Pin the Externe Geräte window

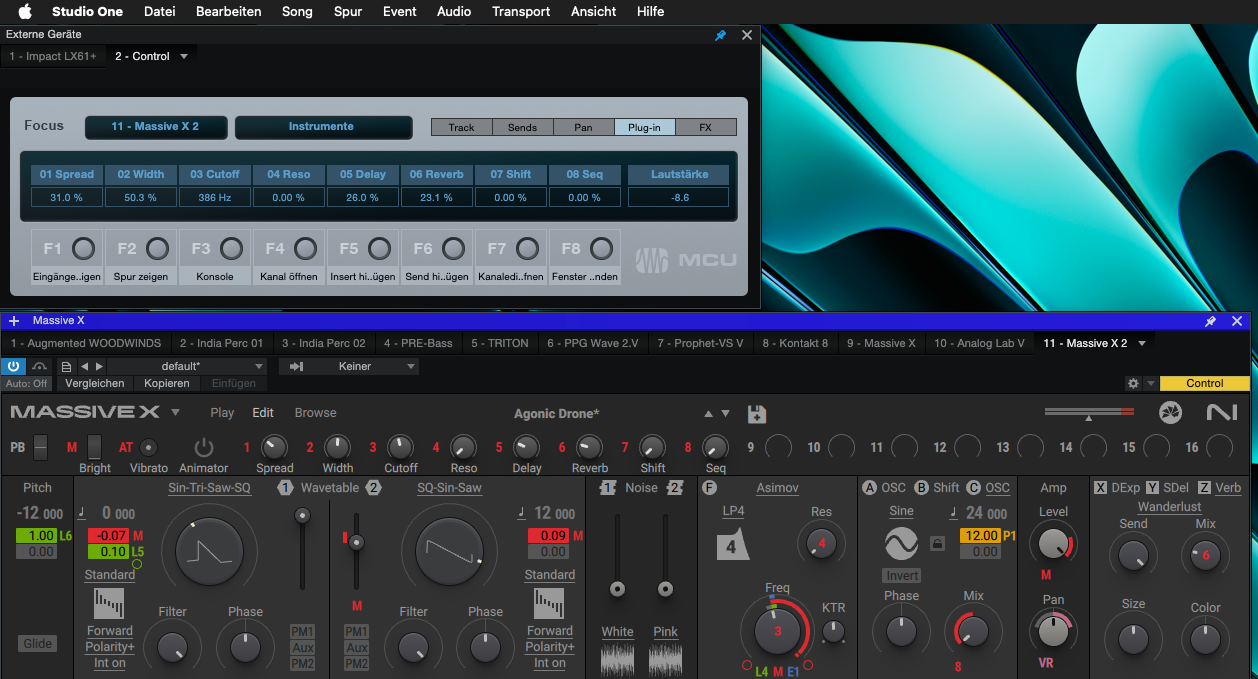720,35
